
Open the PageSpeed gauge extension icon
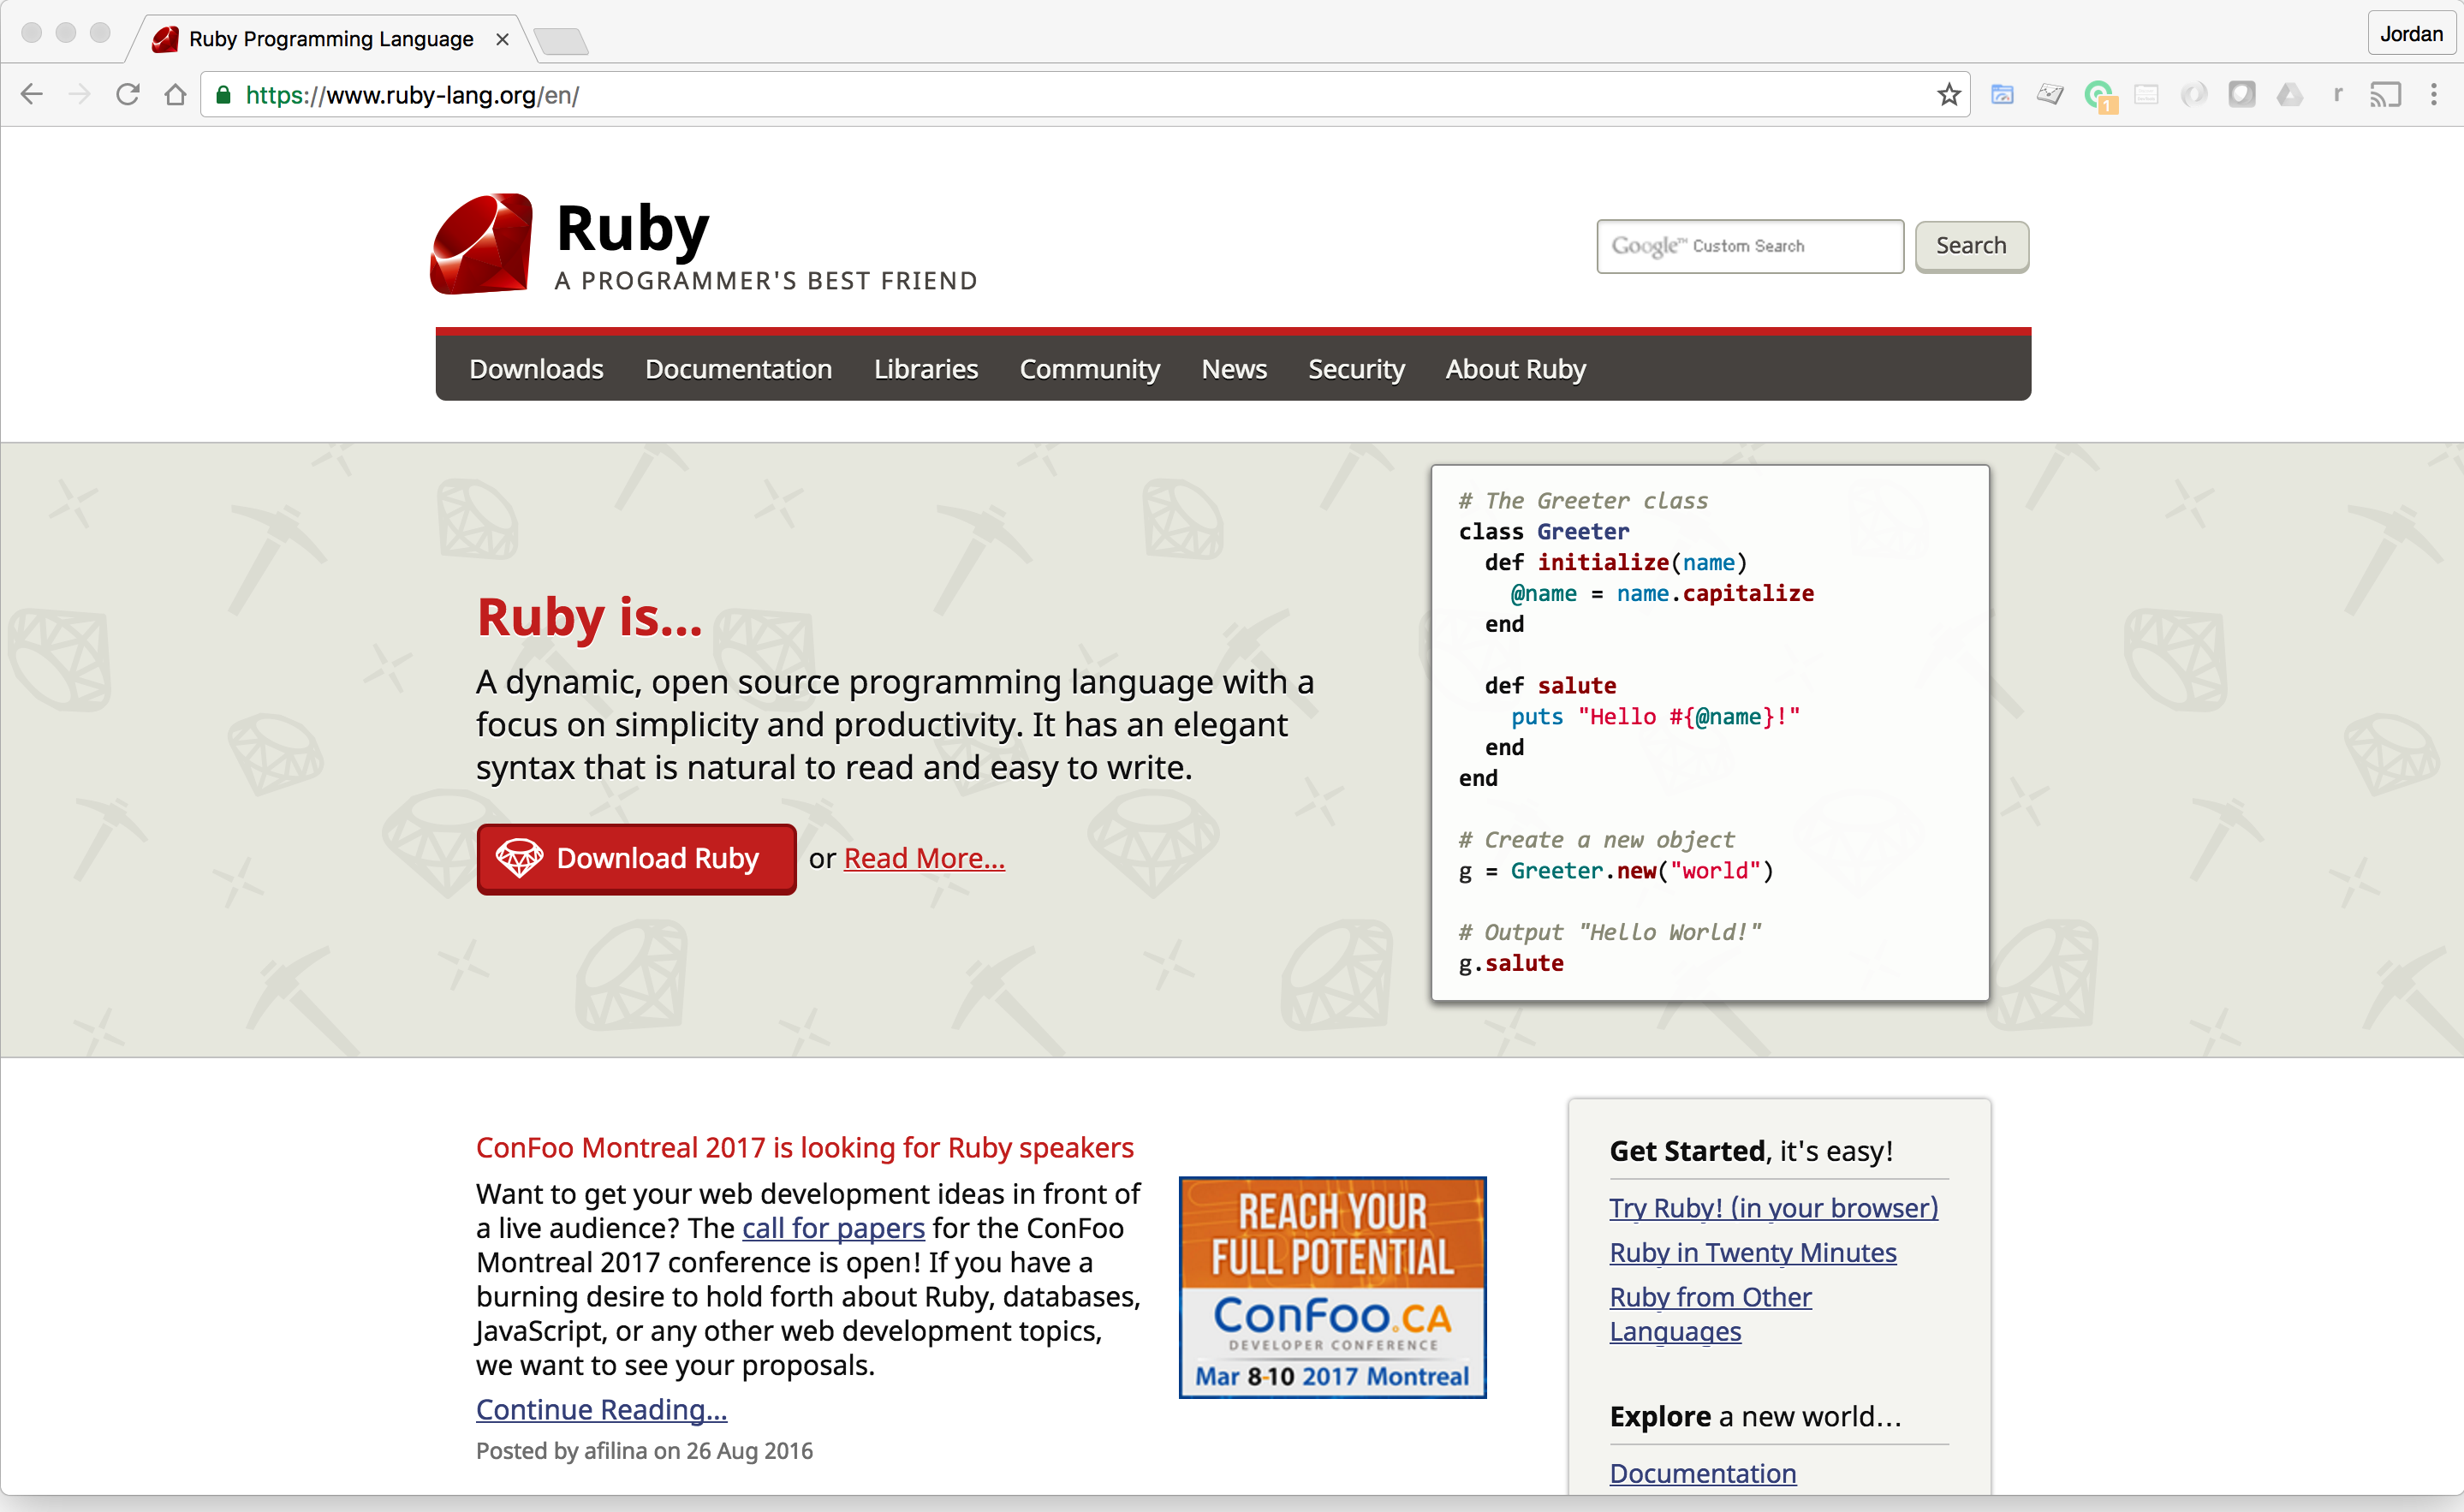click(x=2002, y=95)
